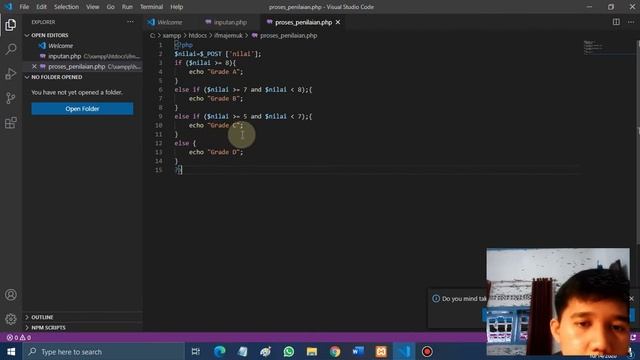Open the File menu
640x360 pixels.
click(24, 7)
